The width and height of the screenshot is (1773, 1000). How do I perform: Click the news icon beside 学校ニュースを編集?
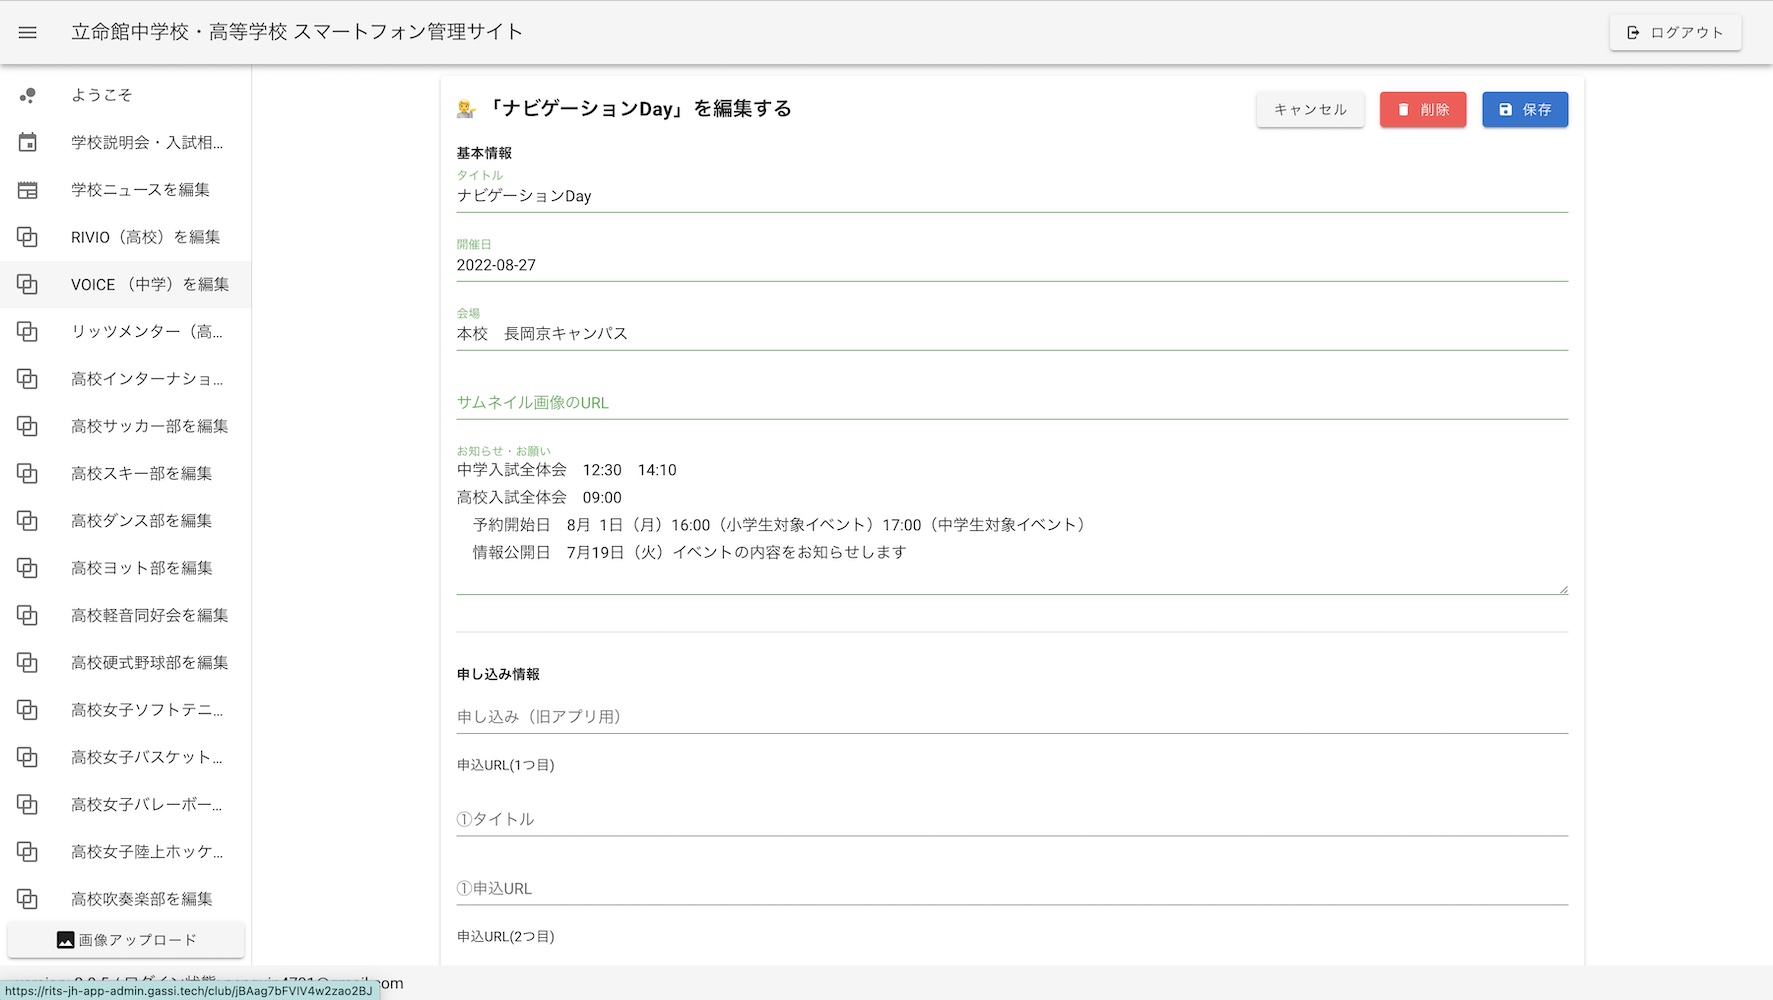coord(28,190)
